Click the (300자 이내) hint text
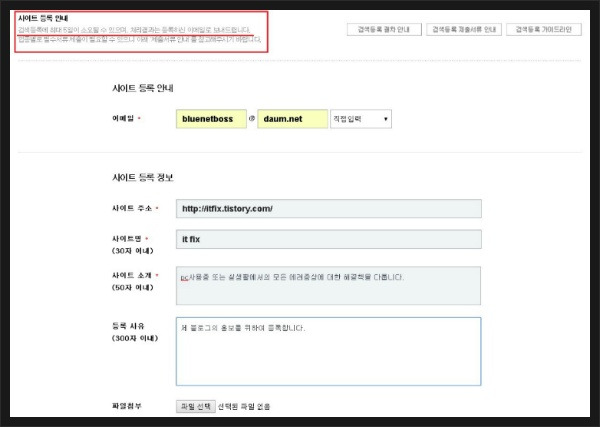Screen dimensions: 600x427 [x=135, y=338]
